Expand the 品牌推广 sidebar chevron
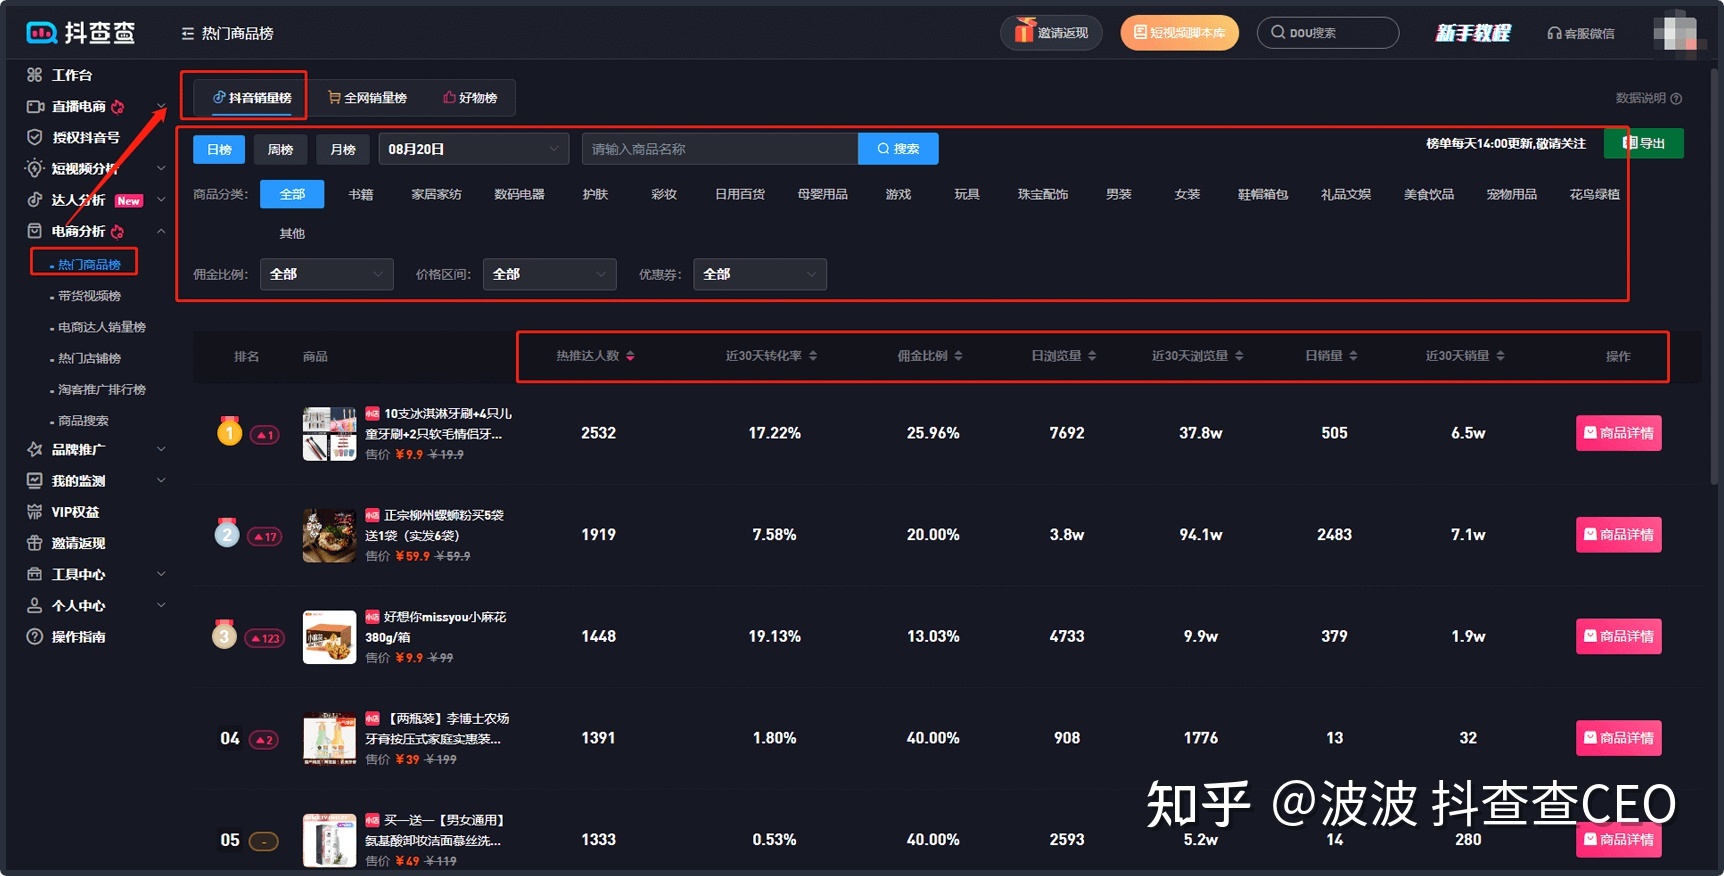This screenshot has height=876, width=1724. coord(161,450)
